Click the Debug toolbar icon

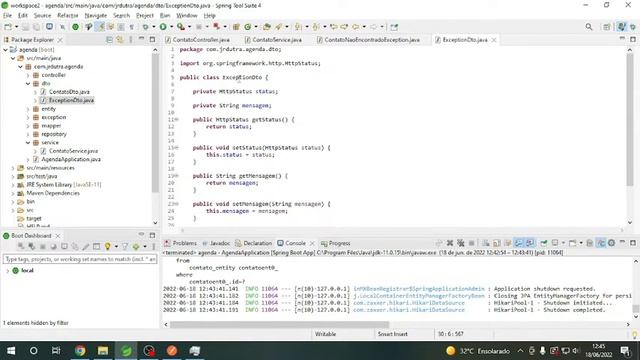[146, 27]
